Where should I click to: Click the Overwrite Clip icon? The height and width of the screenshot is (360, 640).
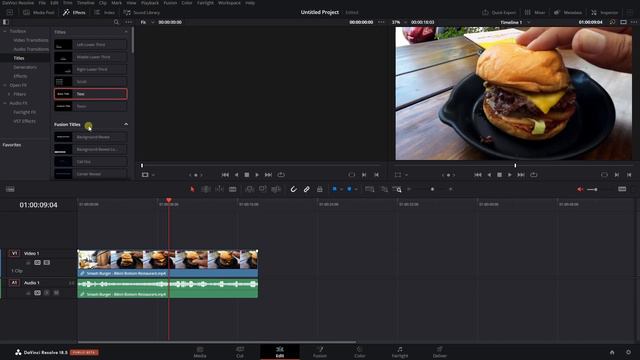point(262,189)
